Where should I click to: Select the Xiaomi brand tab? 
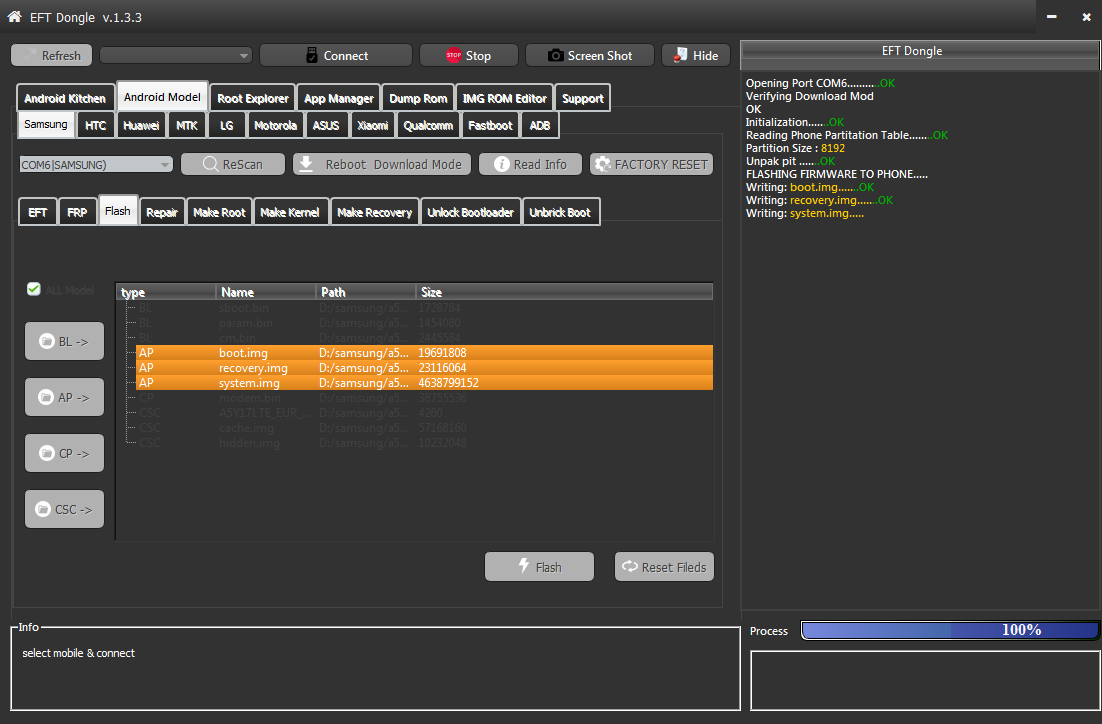point(372,126)
